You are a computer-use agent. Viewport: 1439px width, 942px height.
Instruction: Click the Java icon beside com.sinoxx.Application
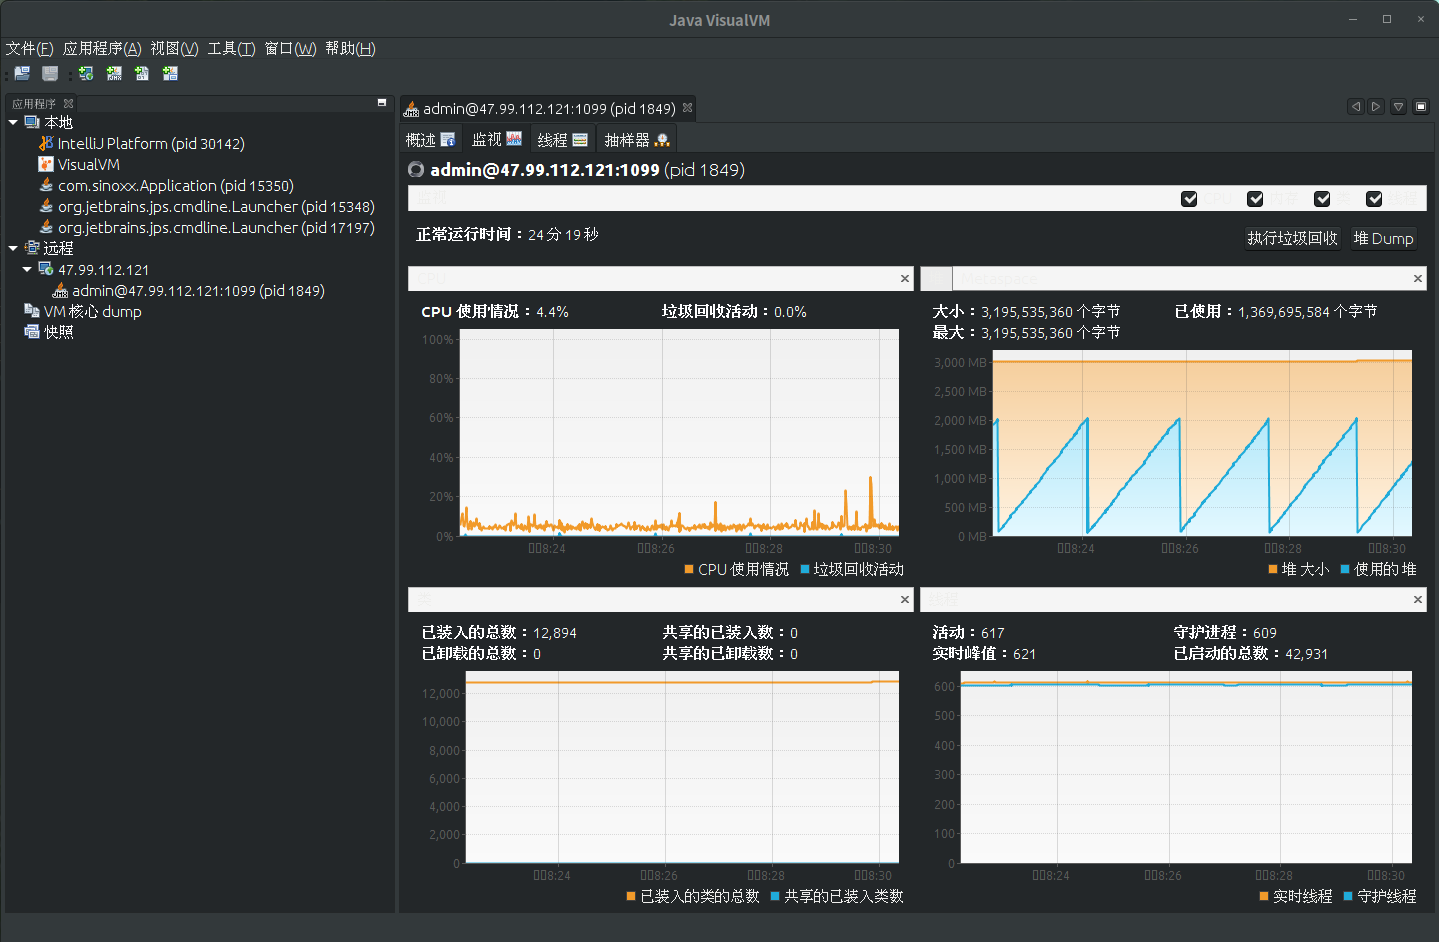(x=46, y=185)
